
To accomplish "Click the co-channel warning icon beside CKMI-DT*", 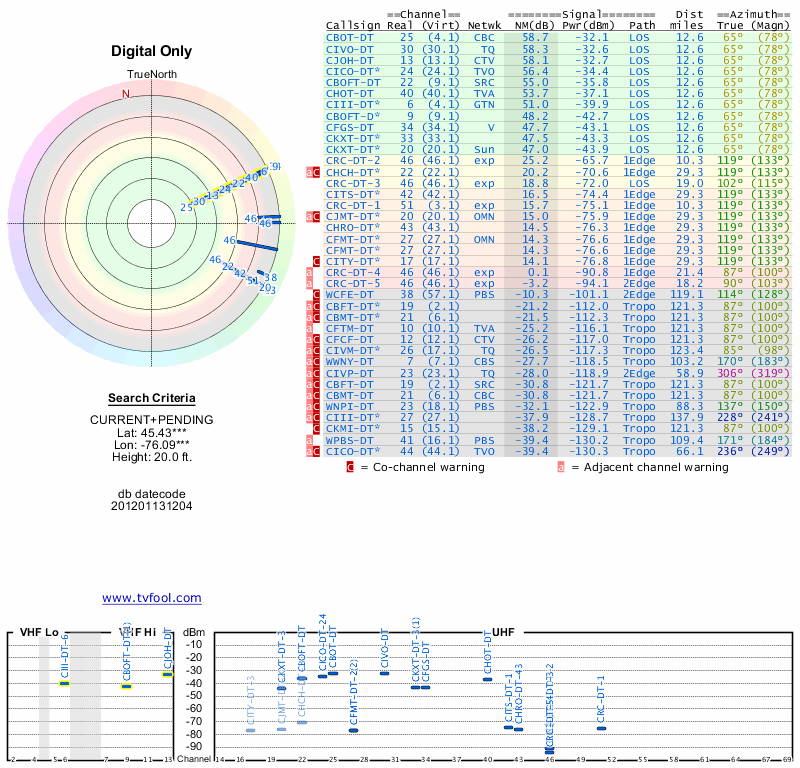I will (x=317, y=428).
